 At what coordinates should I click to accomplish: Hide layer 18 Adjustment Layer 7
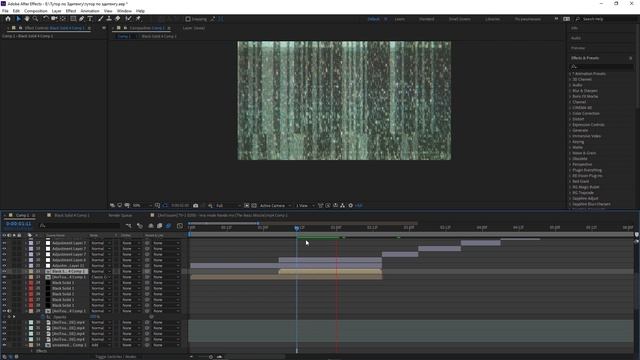coord(4,249)
